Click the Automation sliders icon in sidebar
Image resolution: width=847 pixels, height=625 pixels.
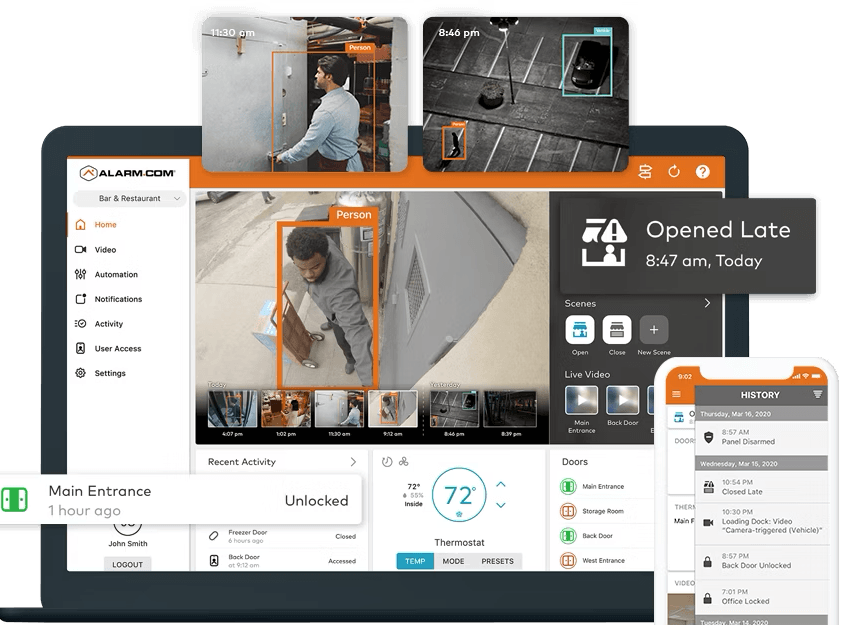[x=80, y=274]
